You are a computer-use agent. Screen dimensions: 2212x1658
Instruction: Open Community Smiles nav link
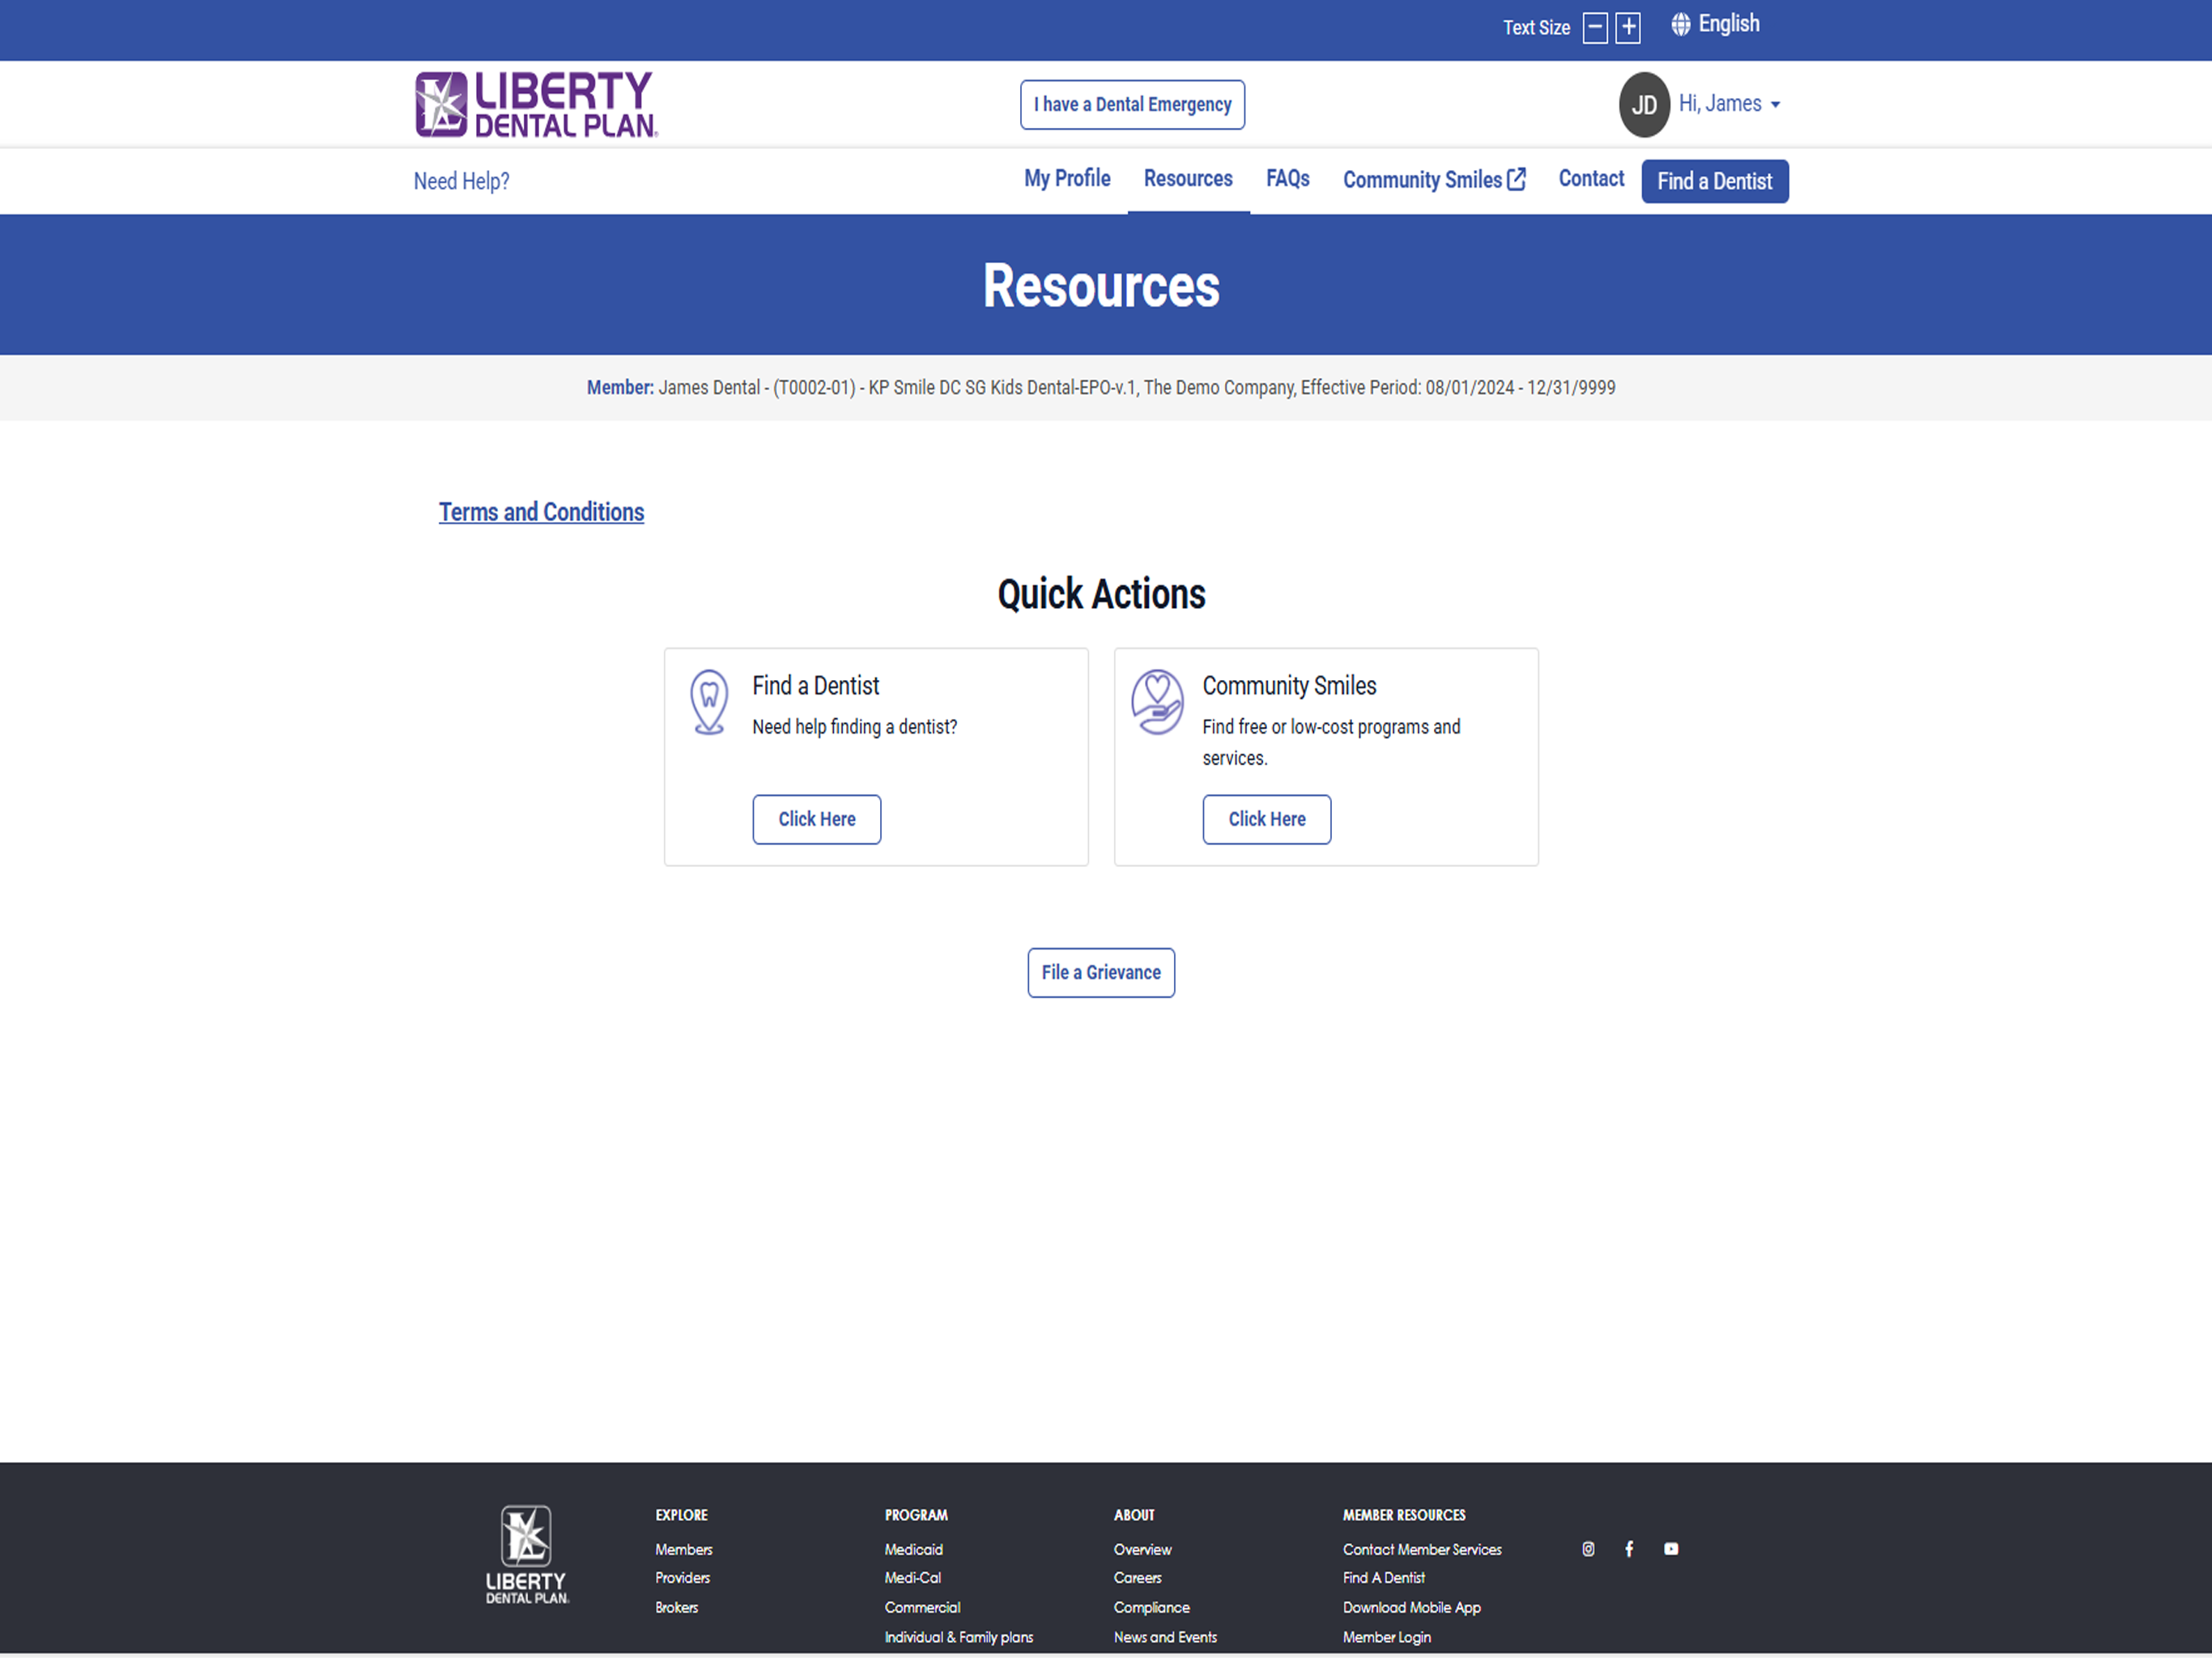[x=1434, y=180]
